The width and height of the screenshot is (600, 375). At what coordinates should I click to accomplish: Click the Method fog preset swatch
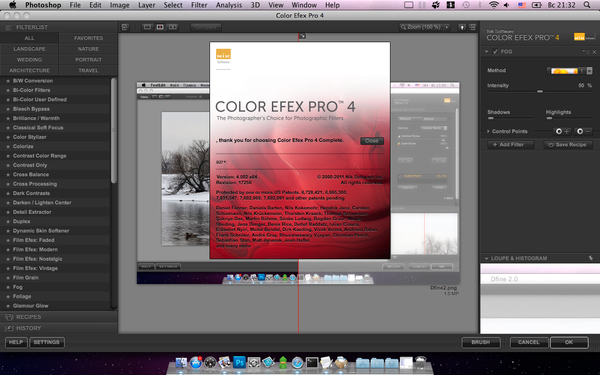click(564, 71)
